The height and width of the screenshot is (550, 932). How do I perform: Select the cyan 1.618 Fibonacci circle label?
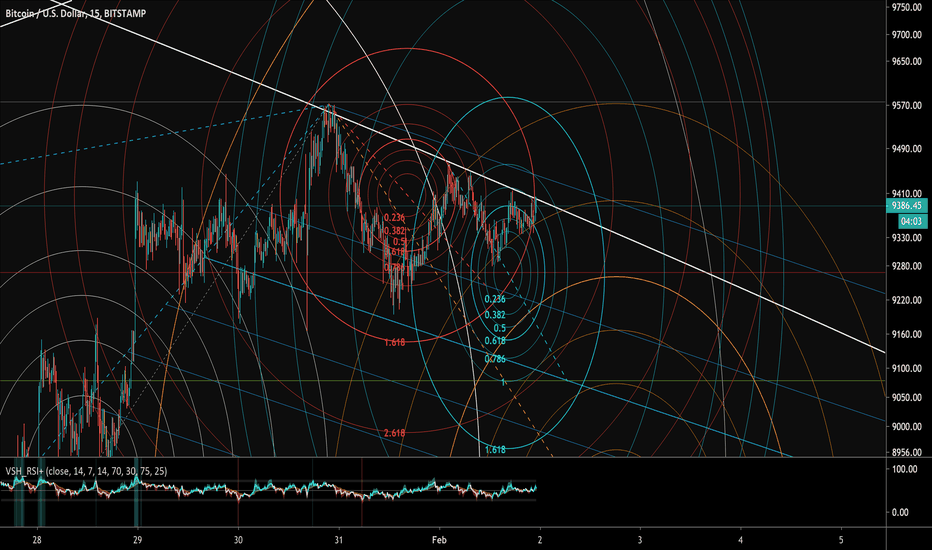(x=495, y=450)
